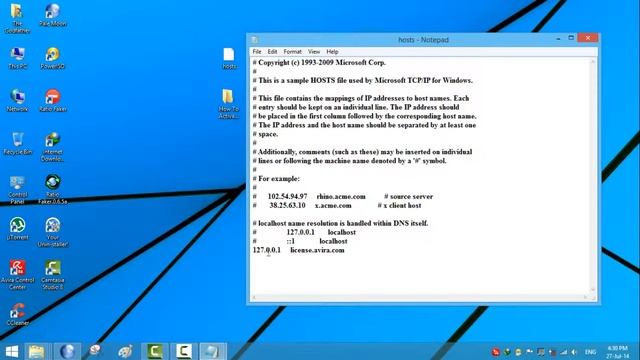Screen dimensions: 640x360
Task: Open the Format menu in Notepad
Action: pos(292,52)
